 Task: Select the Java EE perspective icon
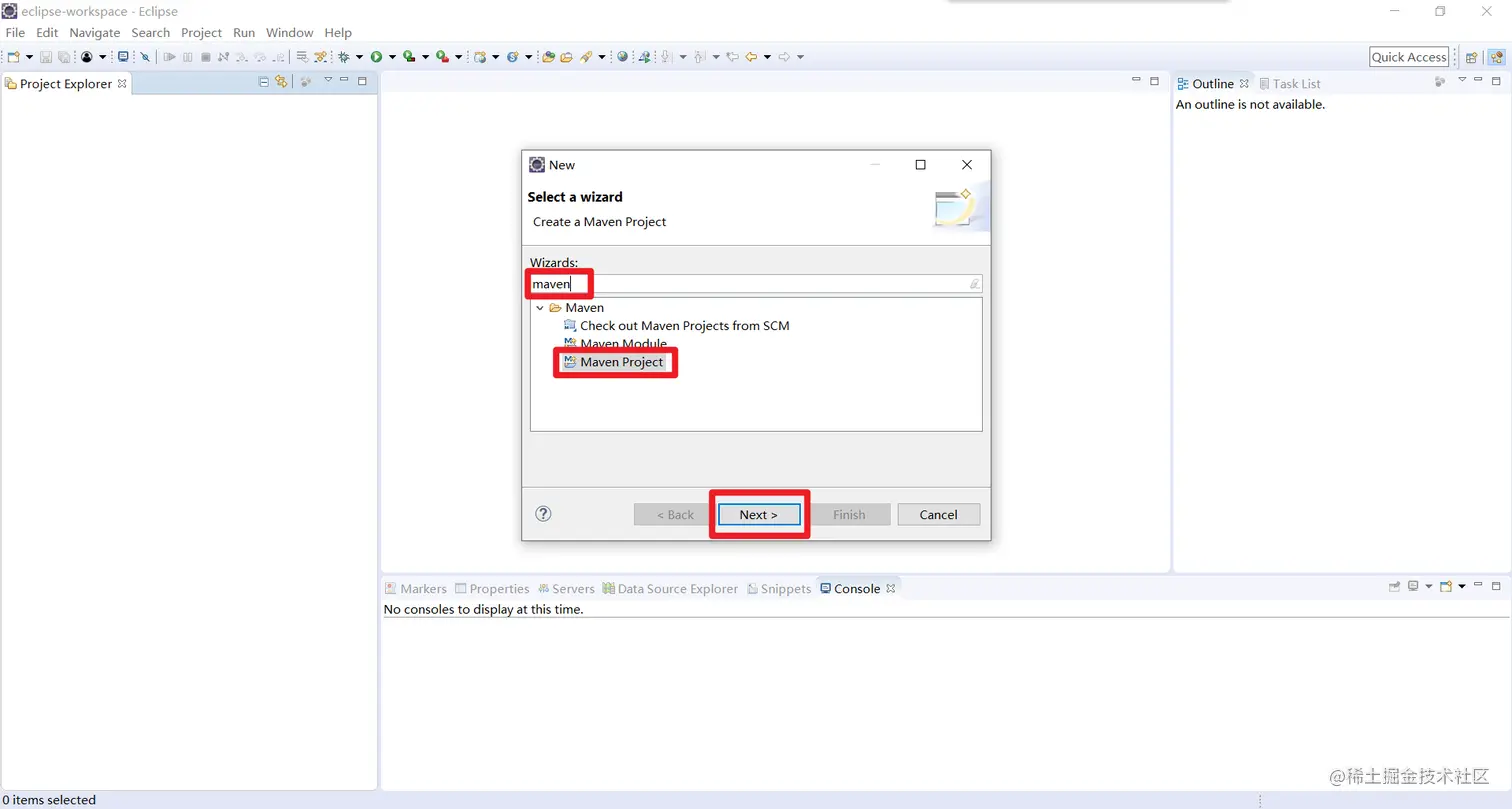pos(1495,57)
